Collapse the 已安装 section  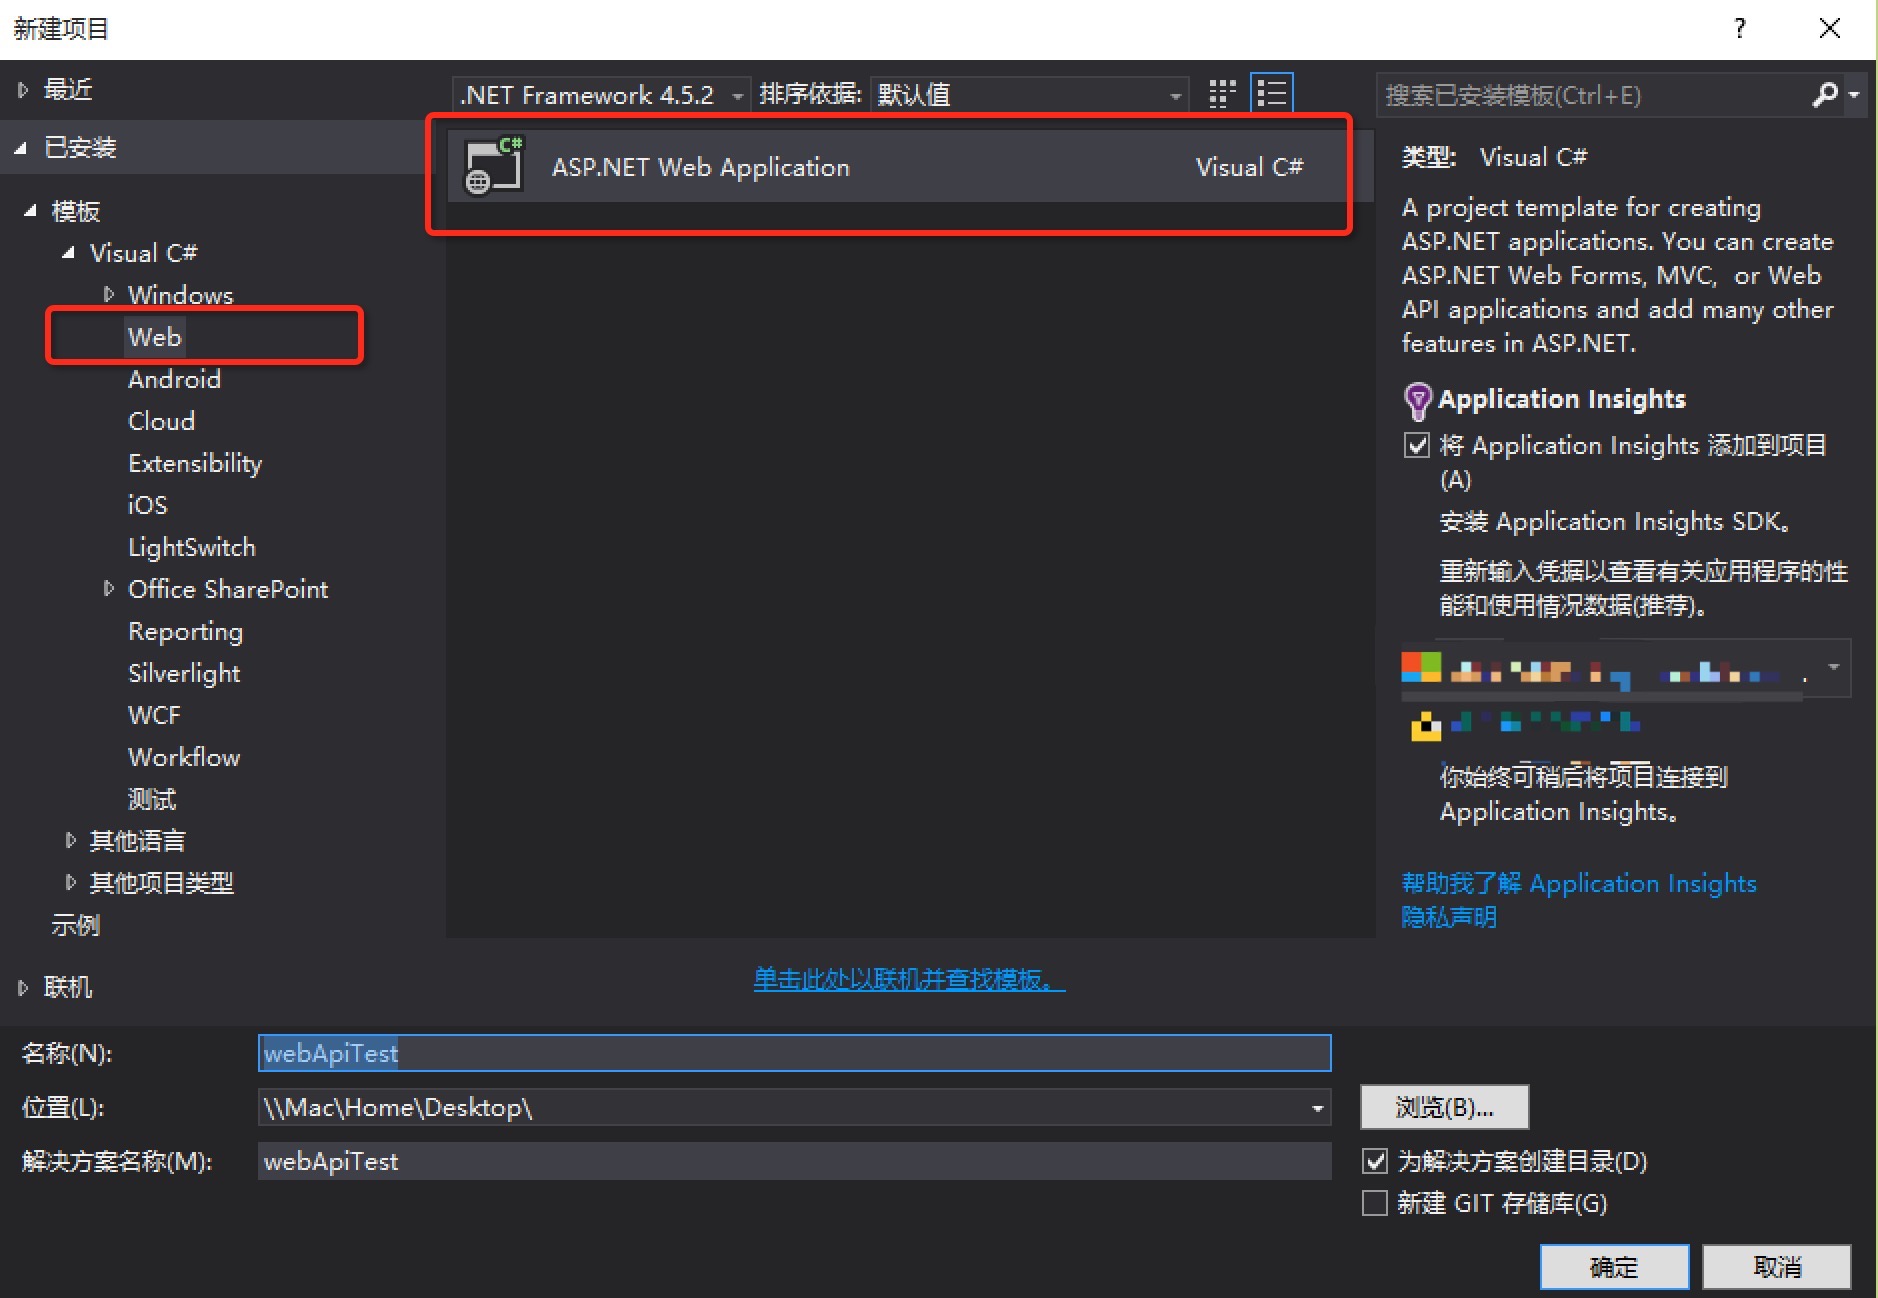[22, 148]
